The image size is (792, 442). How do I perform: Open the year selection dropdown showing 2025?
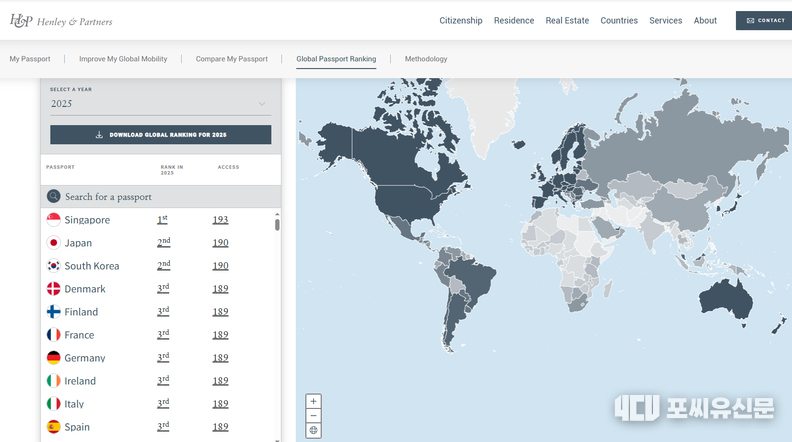(x=161, y=104)
